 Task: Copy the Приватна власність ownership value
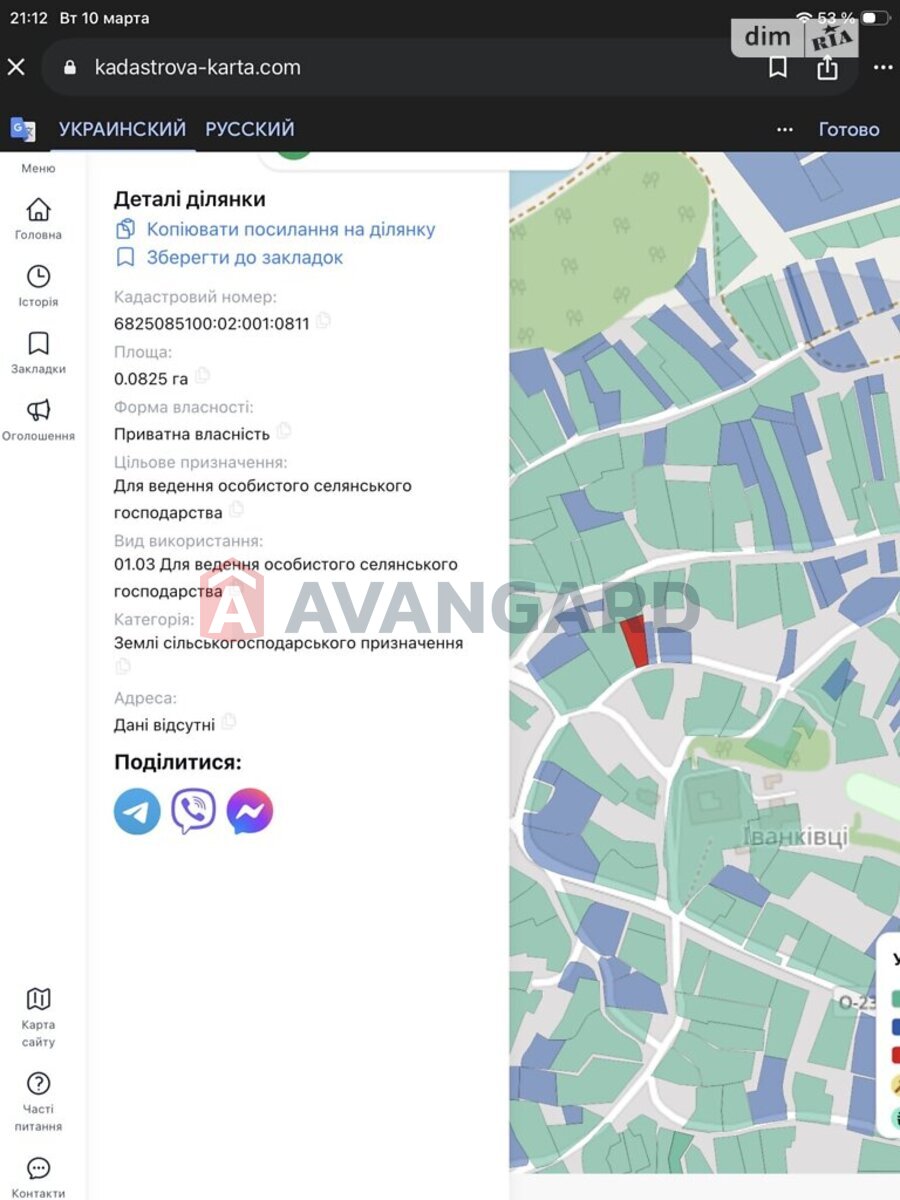click(x=284, y=431)
